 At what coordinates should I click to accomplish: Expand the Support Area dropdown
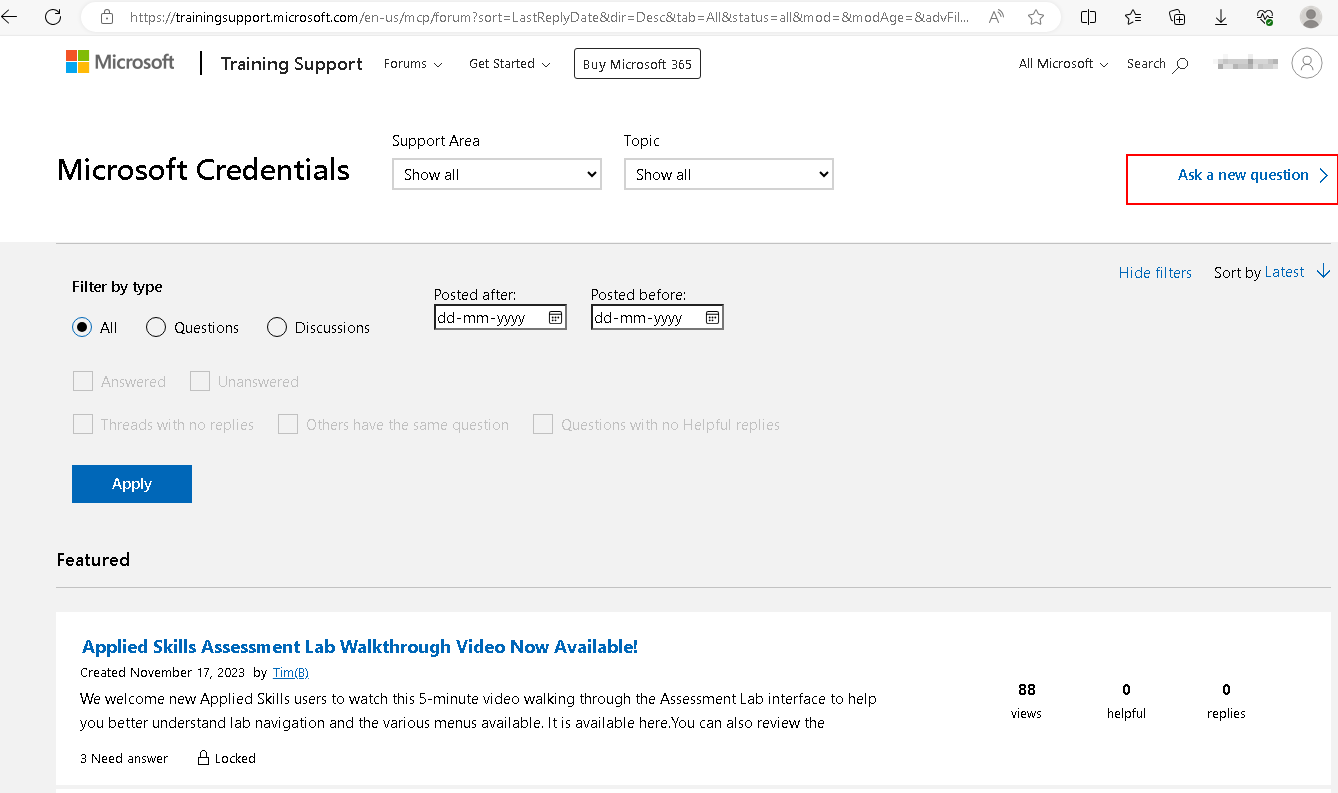496,174
